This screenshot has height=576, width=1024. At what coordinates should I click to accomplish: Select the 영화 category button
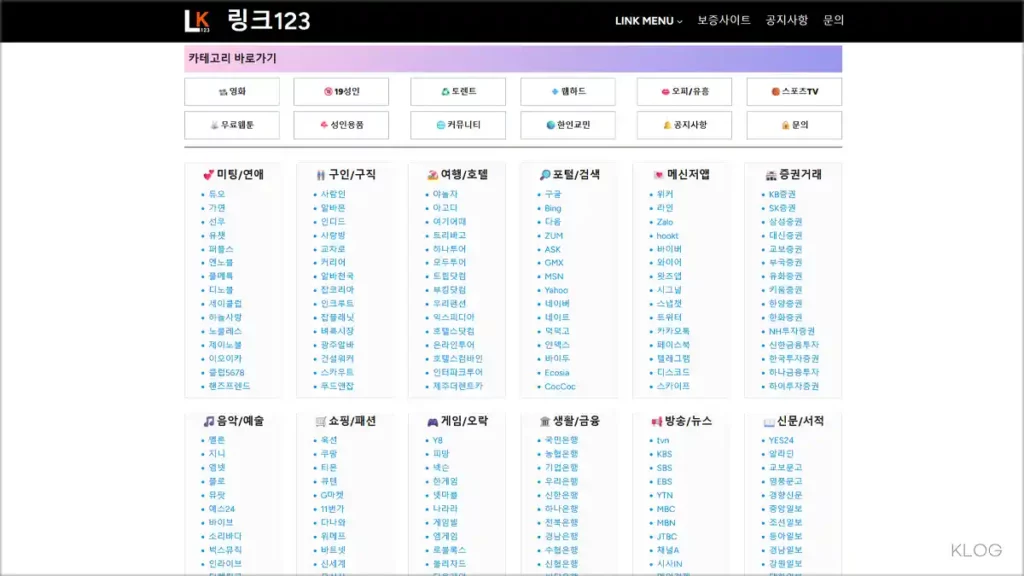[232, 91]
